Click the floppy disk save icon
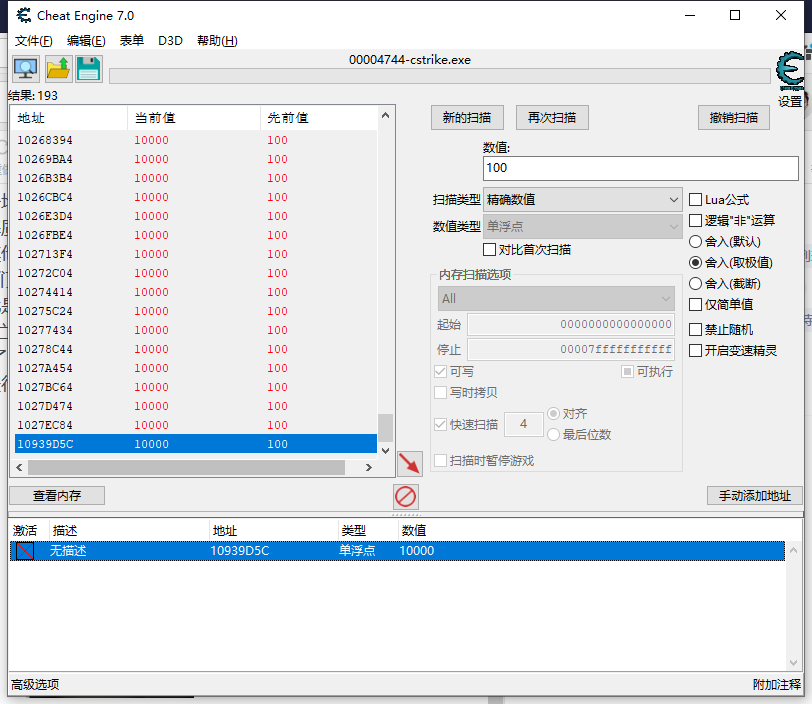The width and height of the screenshot is (812, 704). click(89, 69)
